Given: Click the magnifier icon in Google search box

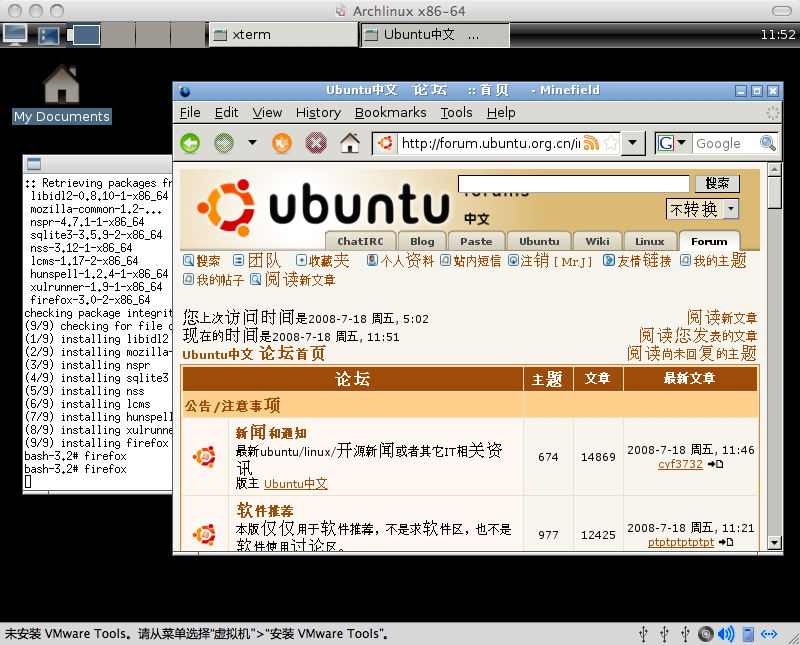Looking at the screenshot, I should tap(768, 143).
